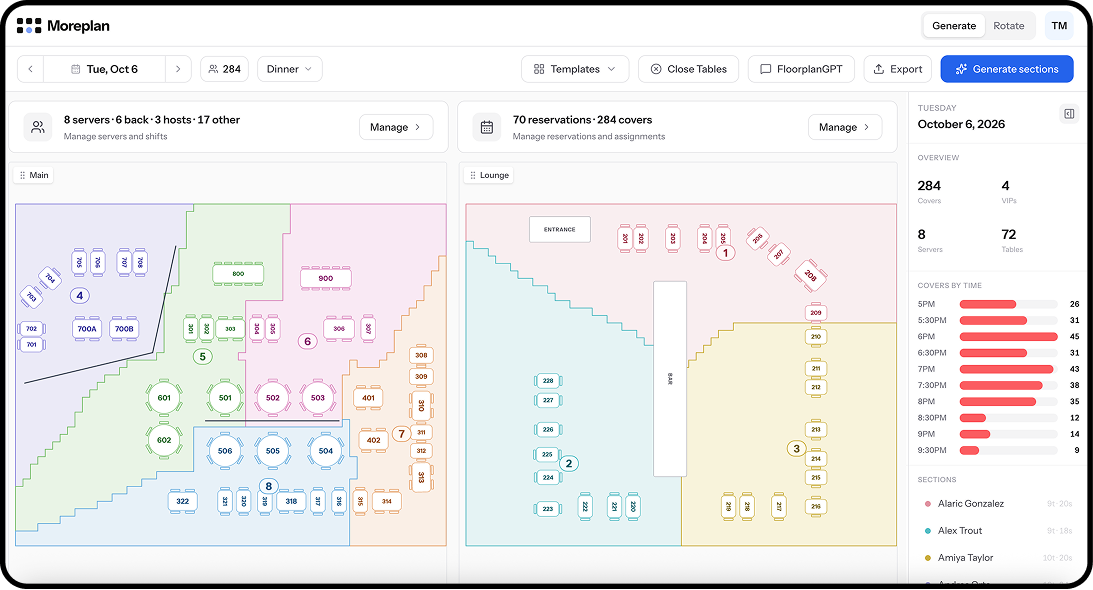Viewport: 1093px width, 590px height.
Task: Click the reservations calendar icon
Action: coord(487,127)
